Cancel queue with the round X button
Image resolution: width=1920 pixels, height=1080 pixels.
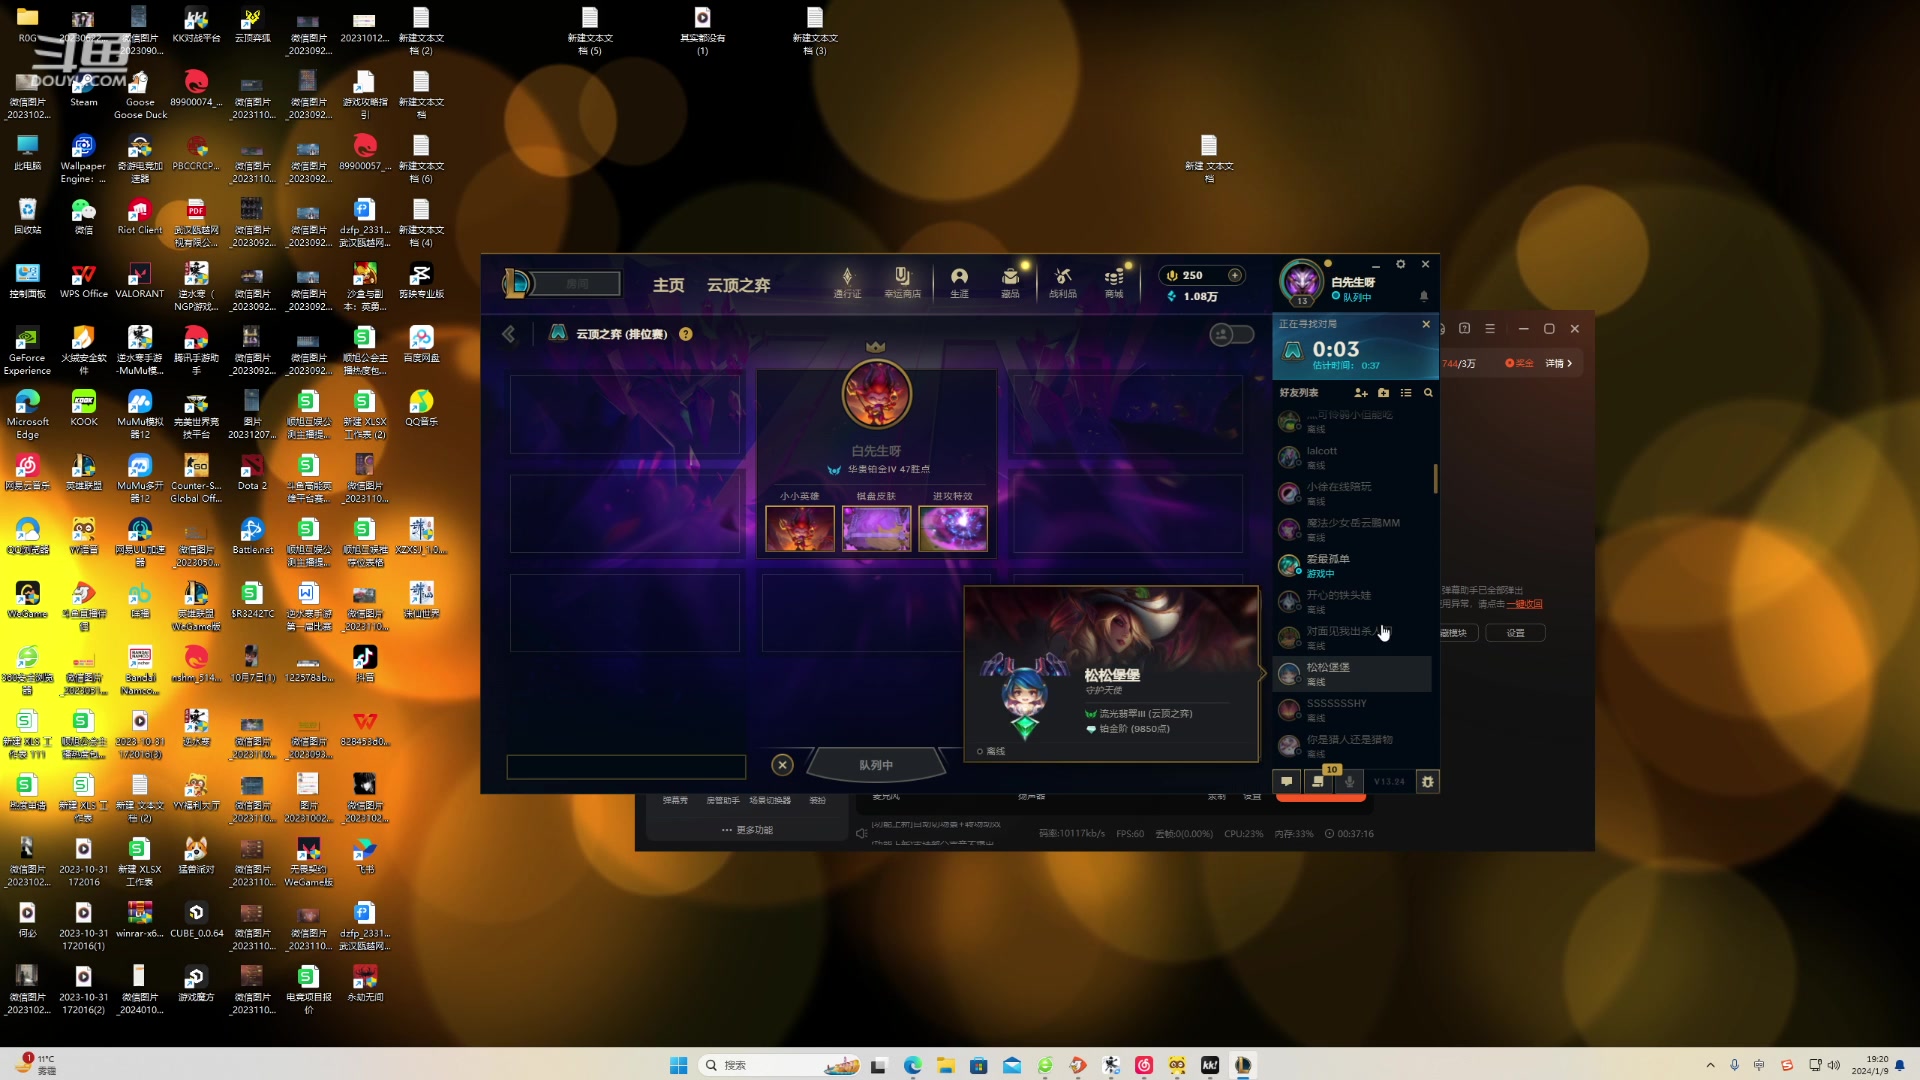(x=783, y=765)
